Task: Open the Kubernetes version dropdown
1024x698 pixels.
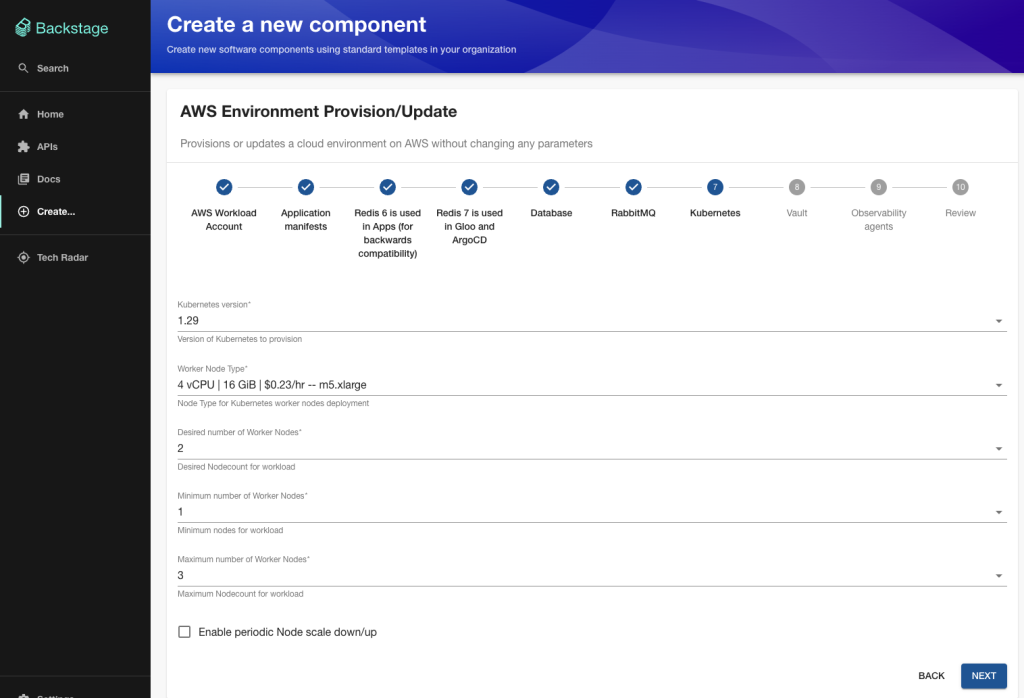Action: 997,320
